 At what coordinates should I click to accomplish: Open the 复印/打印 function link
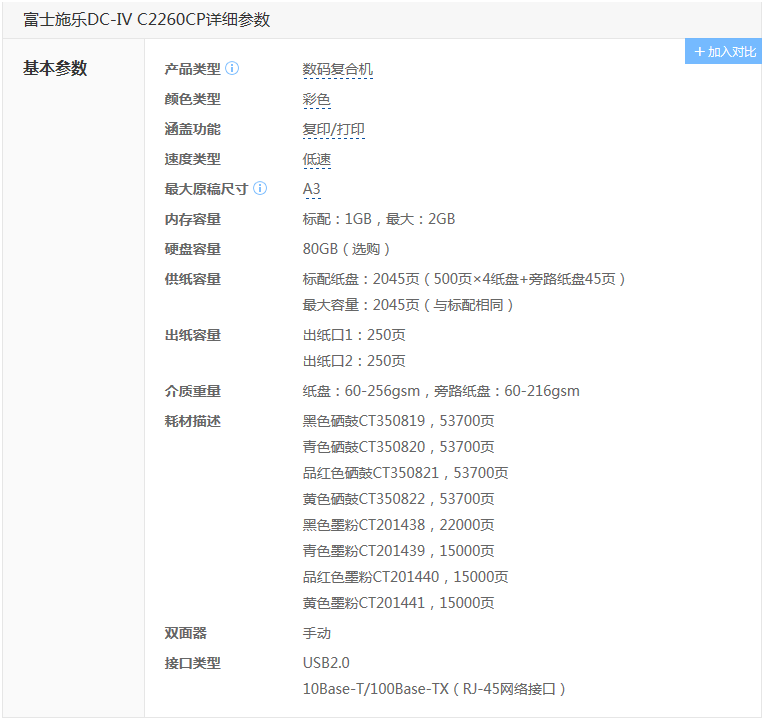pyautogui.click(x=334, y=130)
